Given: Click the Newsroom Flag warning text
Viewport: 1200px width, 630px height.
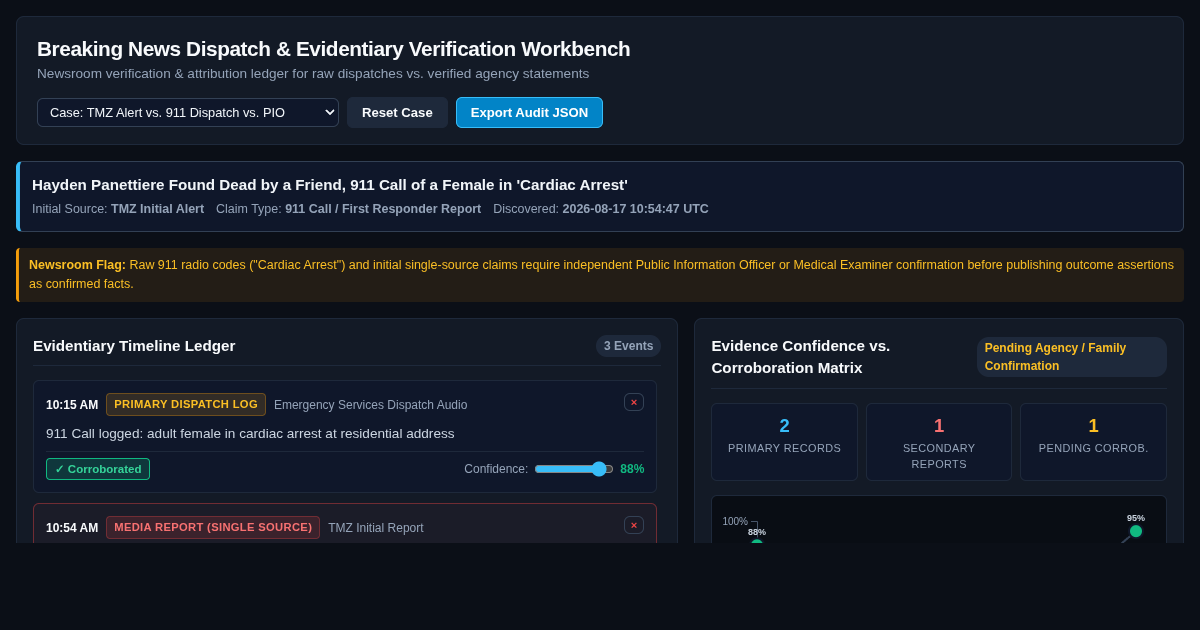Looking at the screenshot, I should (x=601, y=274).
